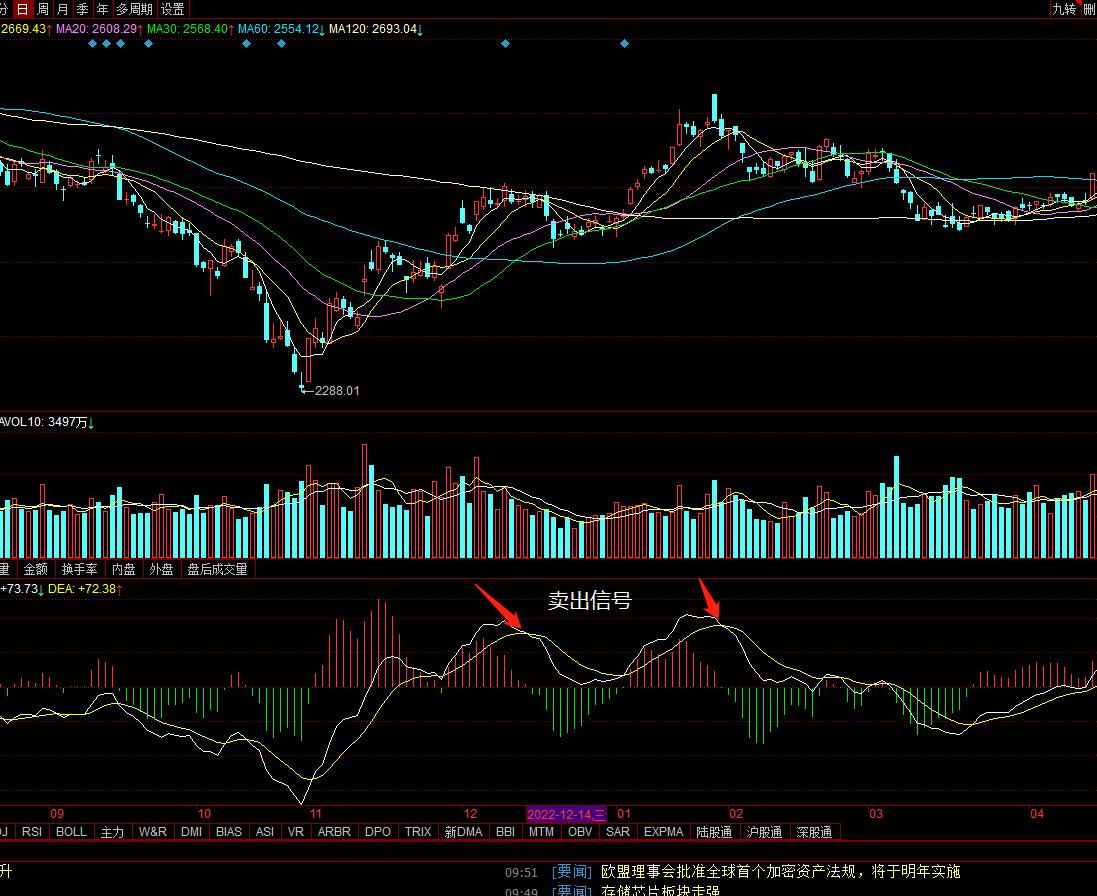Click the right red sell-signal arrow

coord(709,599)
